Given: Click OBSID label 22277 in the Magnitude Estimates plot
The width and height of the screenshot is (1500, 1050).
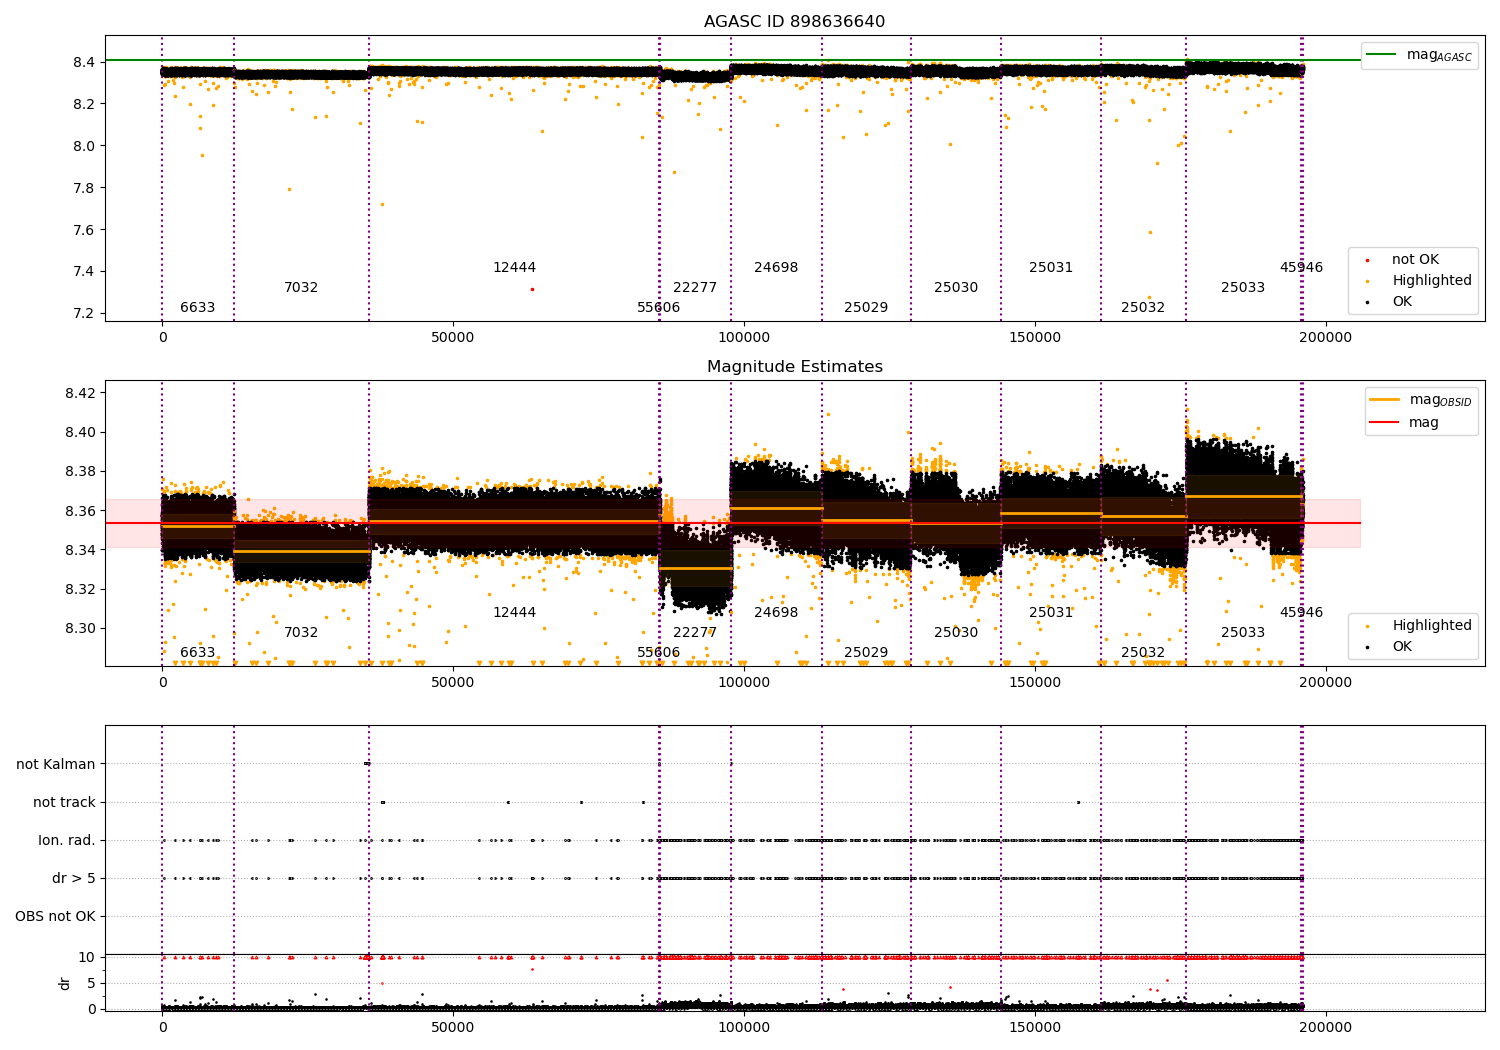Looking at the screenshot, I should pos(695,633).
